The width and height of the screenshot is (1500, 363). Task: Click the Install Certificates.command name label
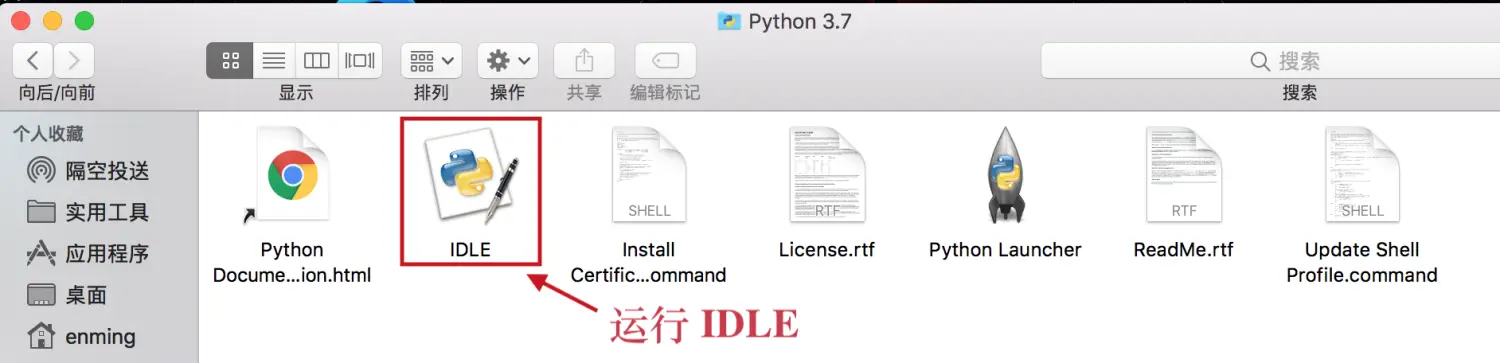649,262
